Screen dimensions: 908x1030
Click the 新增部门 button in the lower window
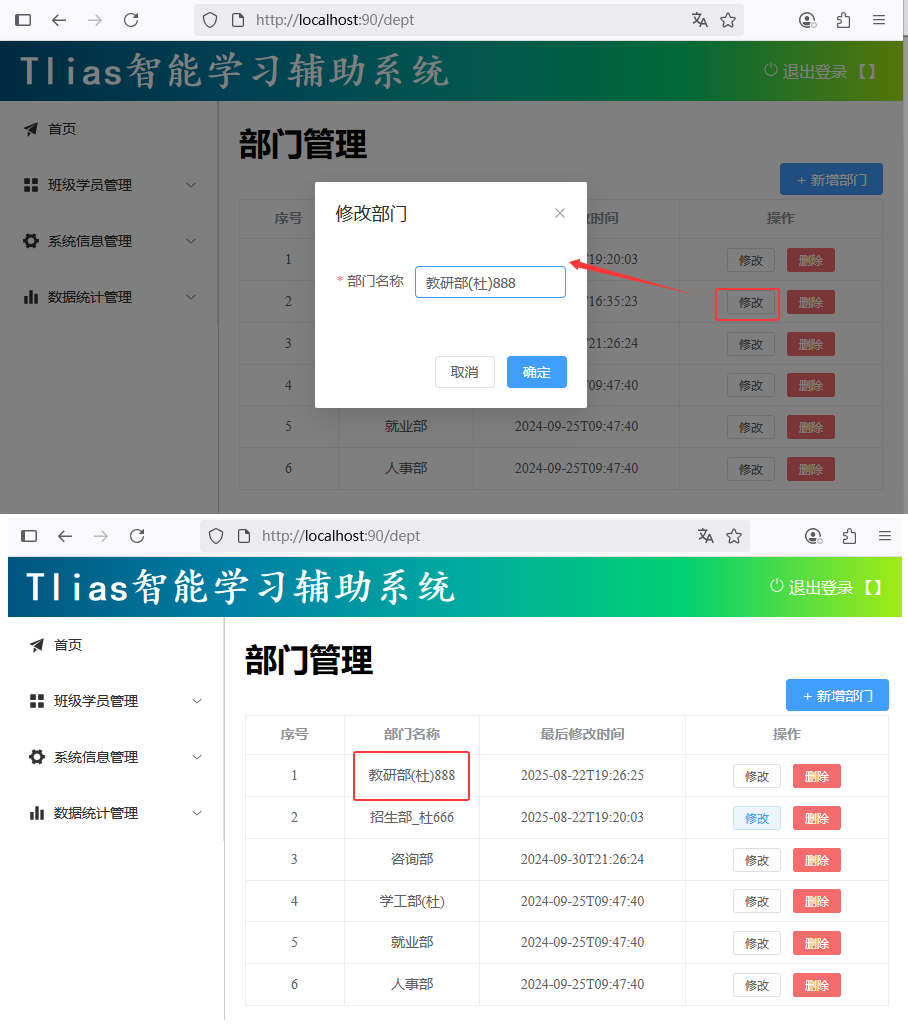click(837, 696)
